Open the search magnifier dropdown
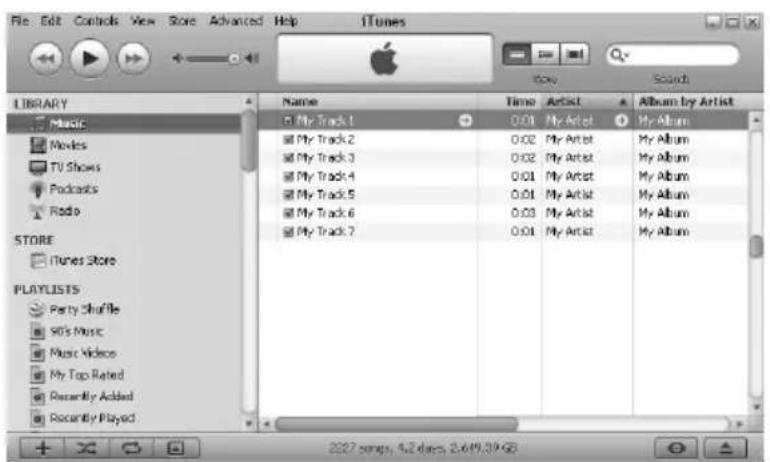Screen dimensions: 770x462 click(618, 54)
